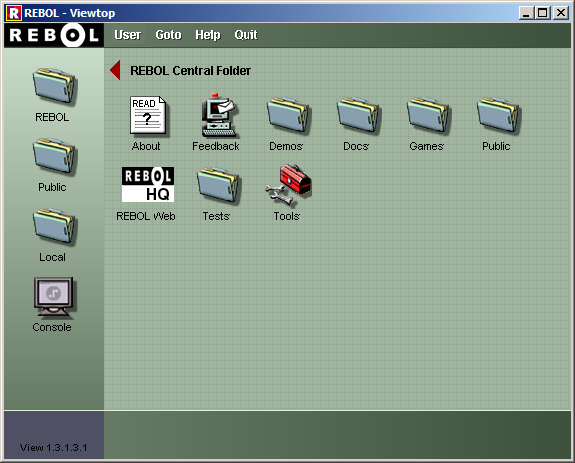This screenshot has width=575, height=463.
Task: Click the REBOL Central Folder heading
Action: click(x=190, y=70)
